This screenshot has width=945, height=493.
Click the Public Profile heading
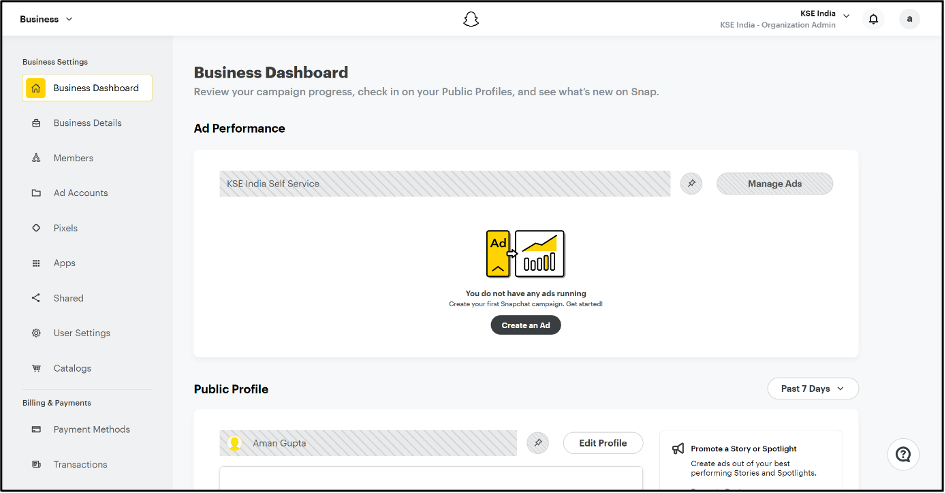[231, 389]
